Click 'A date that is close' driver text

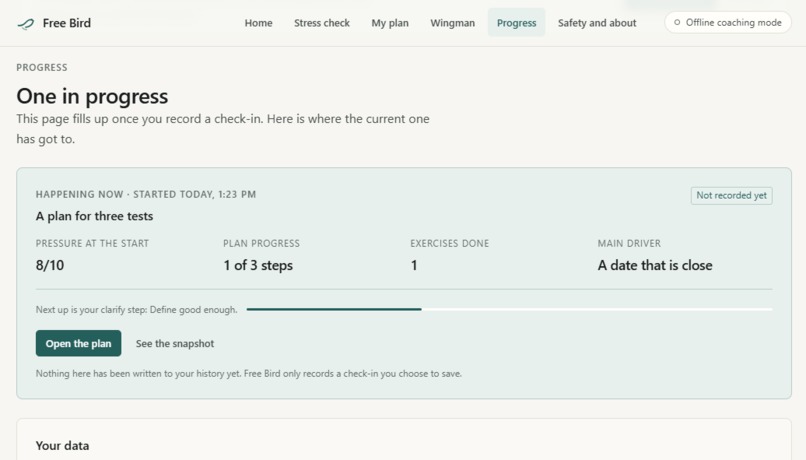[655, 265]
